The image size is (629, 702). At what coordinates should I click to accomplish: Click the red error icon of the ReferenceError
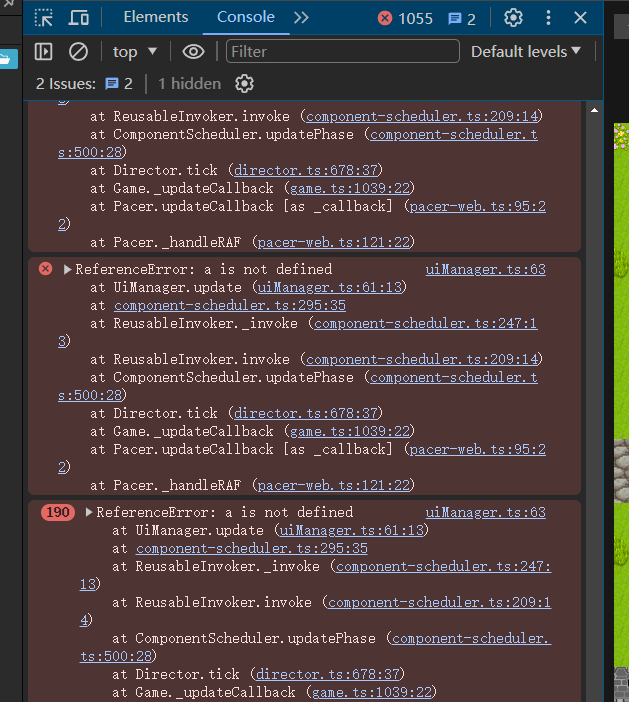pyautogui.click(x=46, y=269)
